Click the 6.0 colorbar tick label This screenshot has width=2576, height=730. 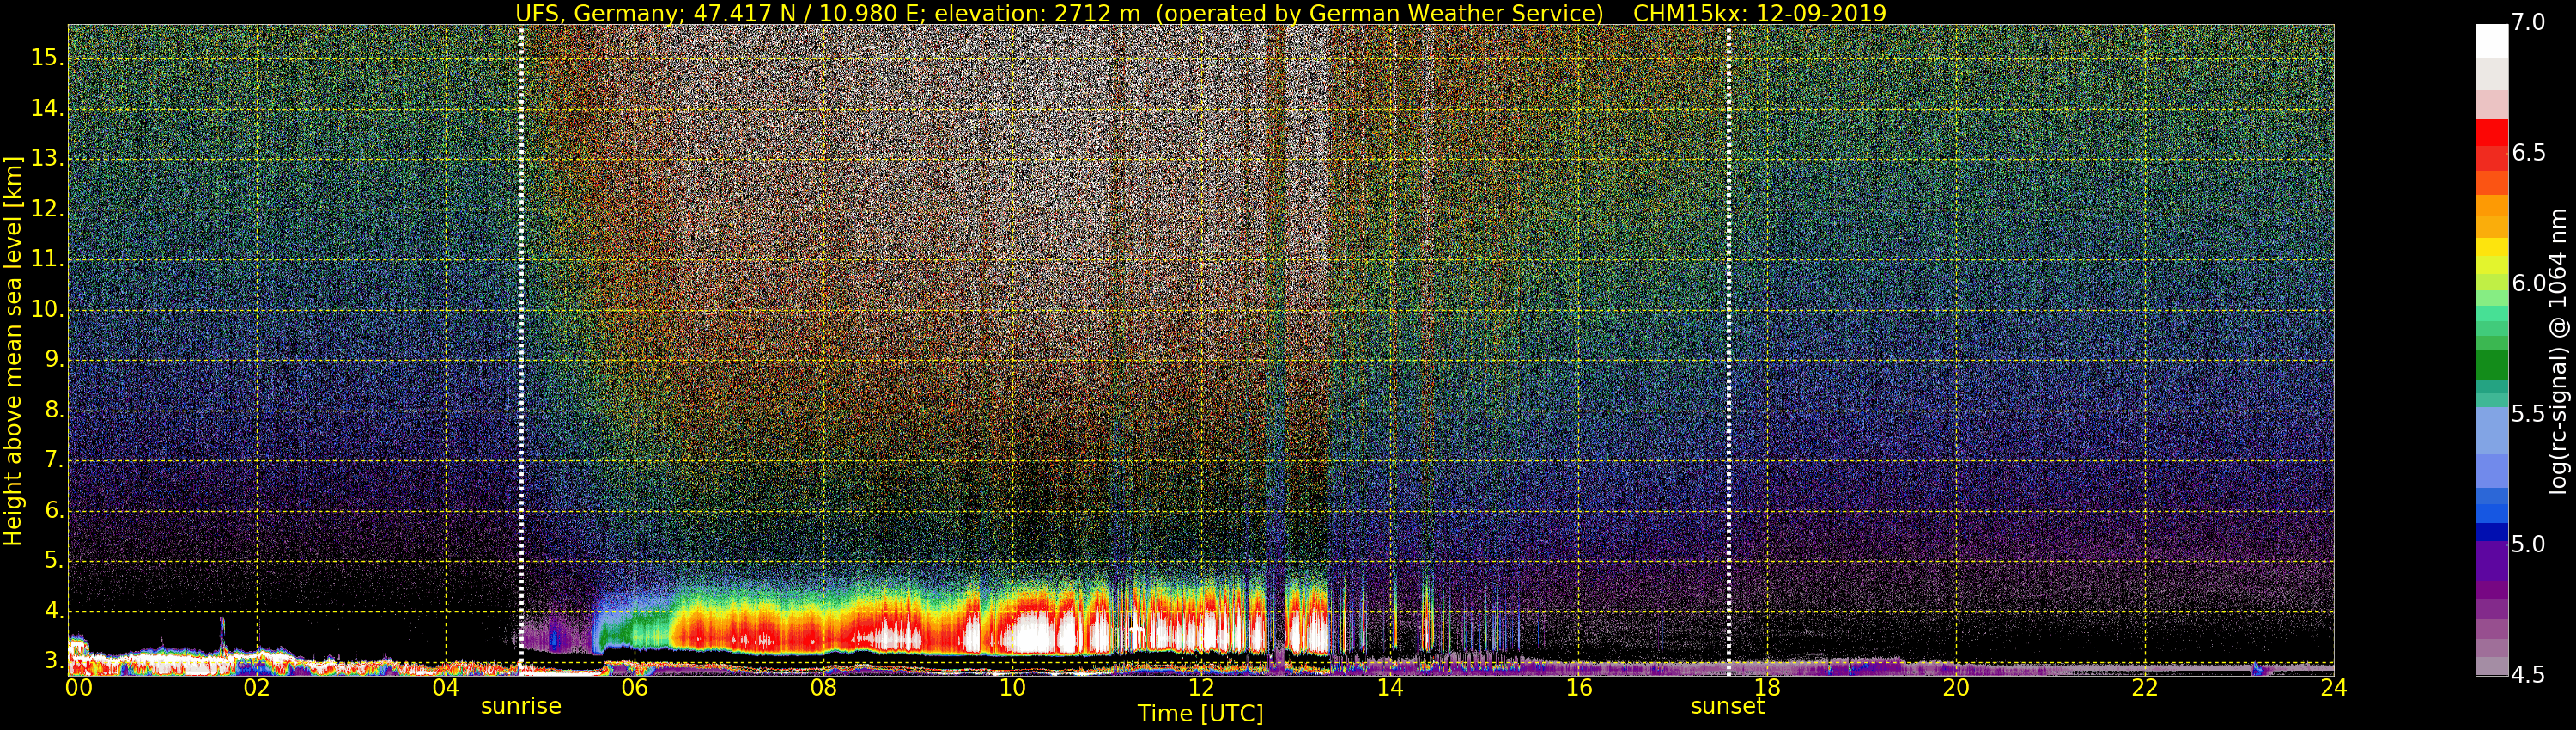point(2529,283)
